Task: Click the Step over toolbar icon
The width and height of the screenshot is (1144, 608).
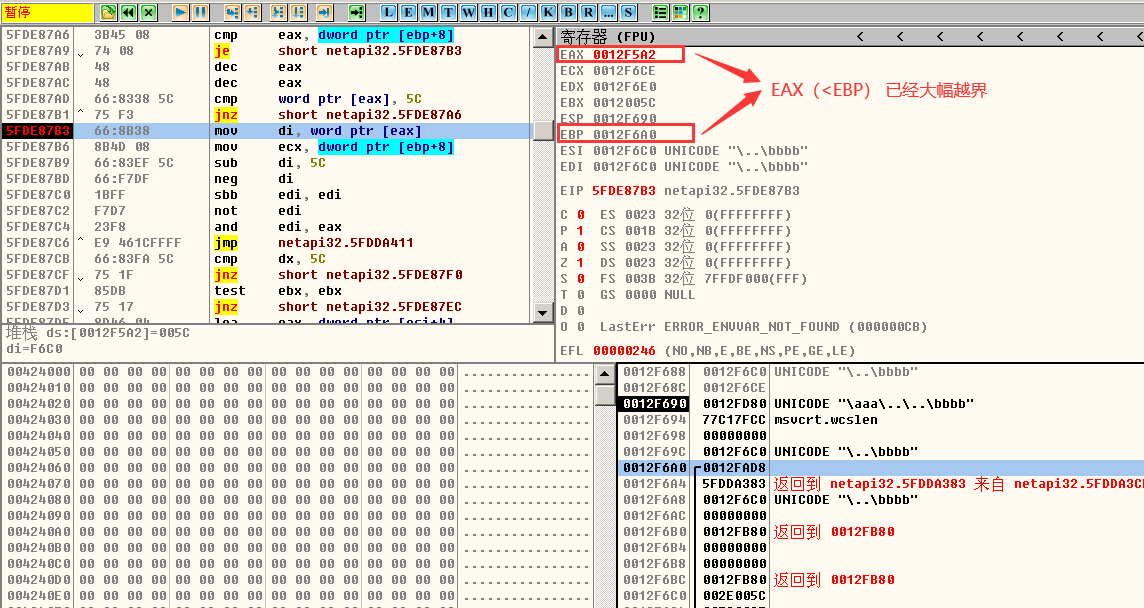Action: 252,12
